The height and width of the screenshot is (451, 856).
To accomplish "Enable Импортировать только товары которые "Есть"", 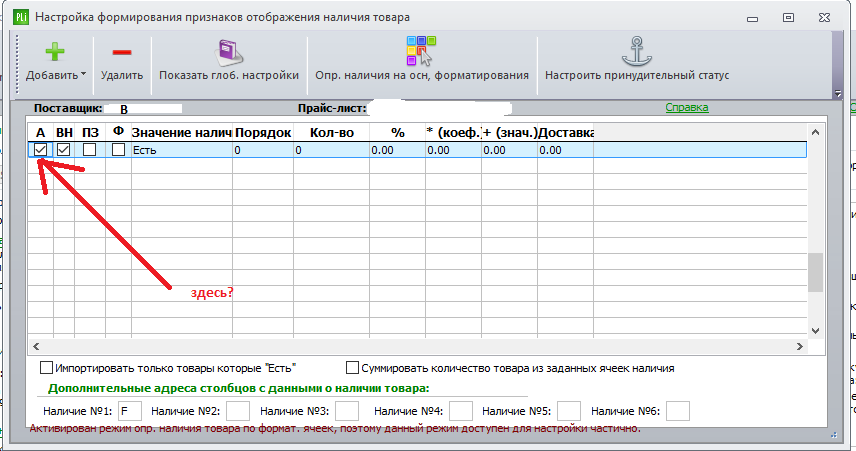I will 46,368.
